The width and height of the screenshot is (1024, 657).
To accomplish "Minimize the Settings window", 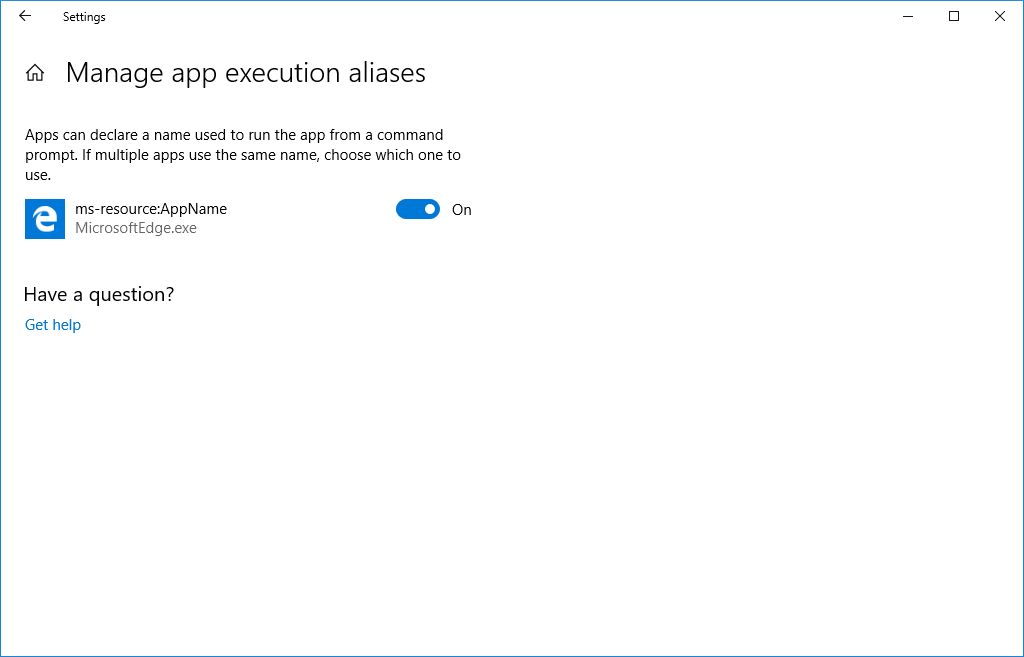I will (908, 16).
